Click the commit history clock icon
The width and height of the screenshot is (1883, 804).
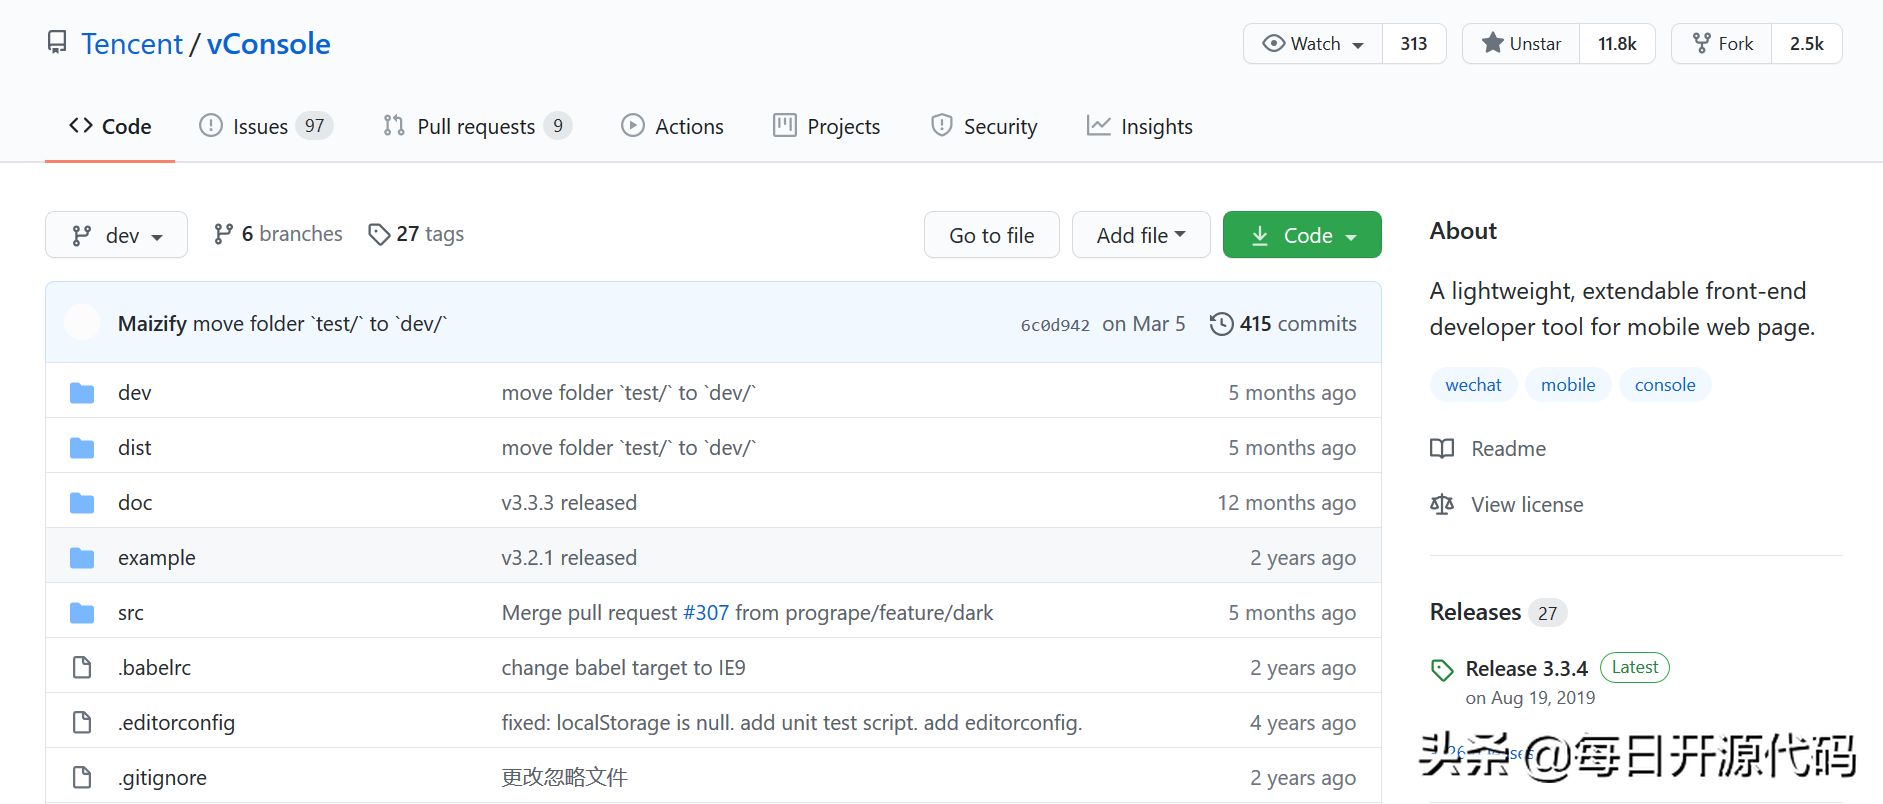tap(1221, 324)
